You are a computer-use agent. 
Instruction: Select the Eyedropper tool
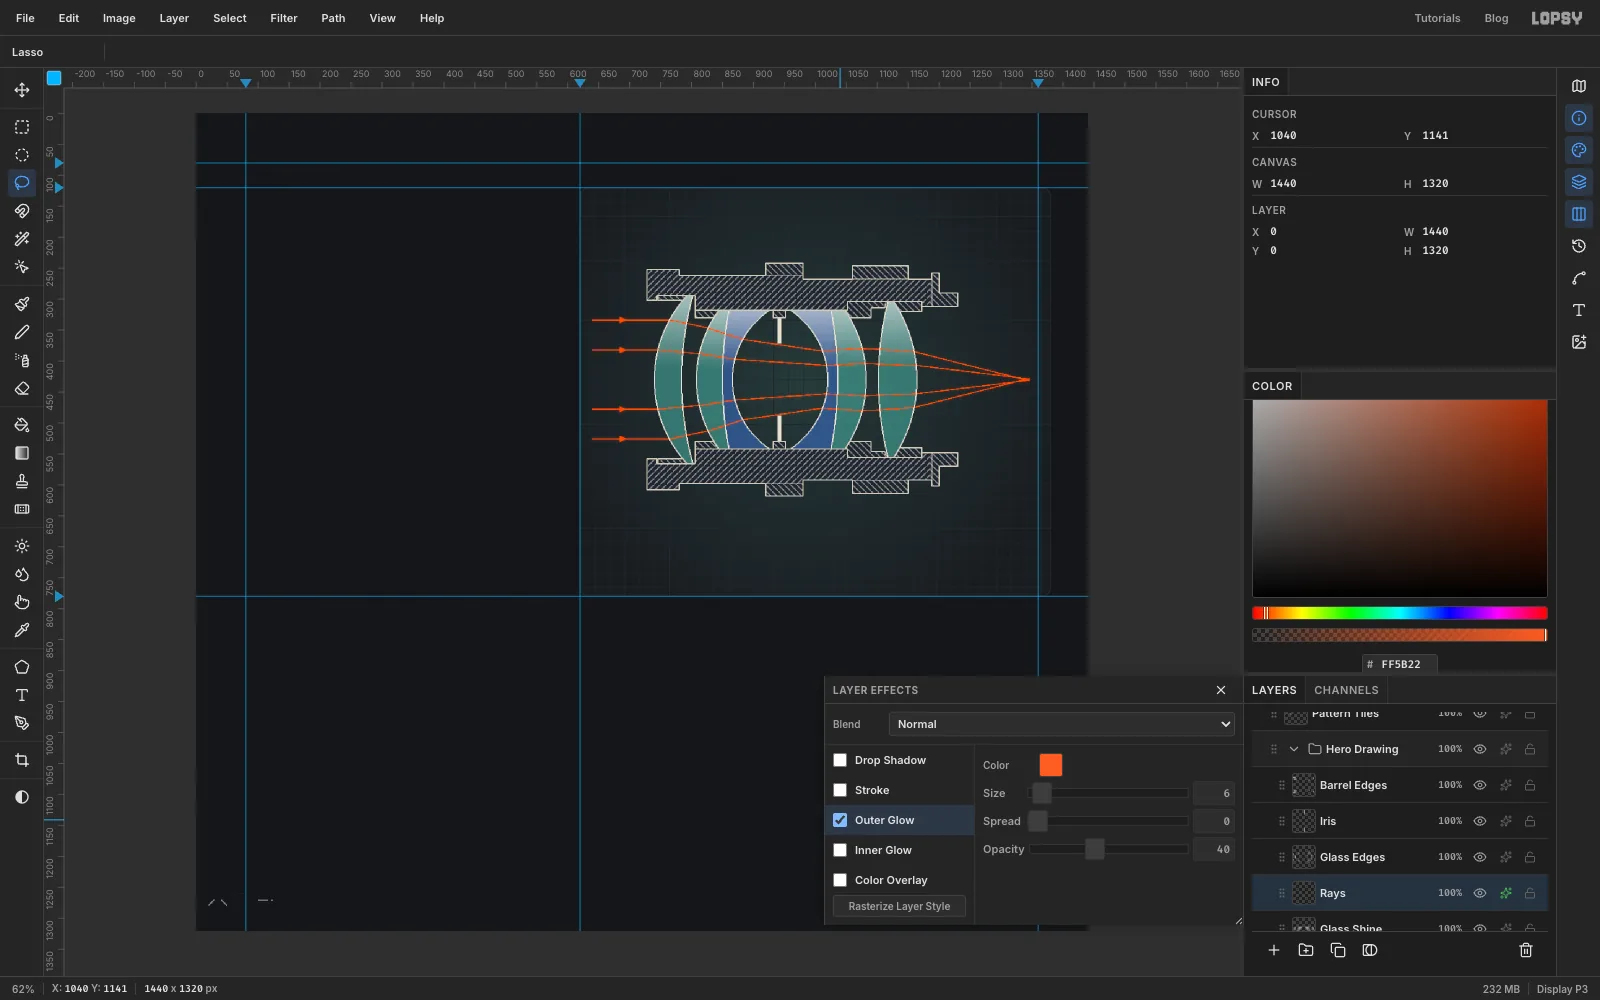point(22,630)
